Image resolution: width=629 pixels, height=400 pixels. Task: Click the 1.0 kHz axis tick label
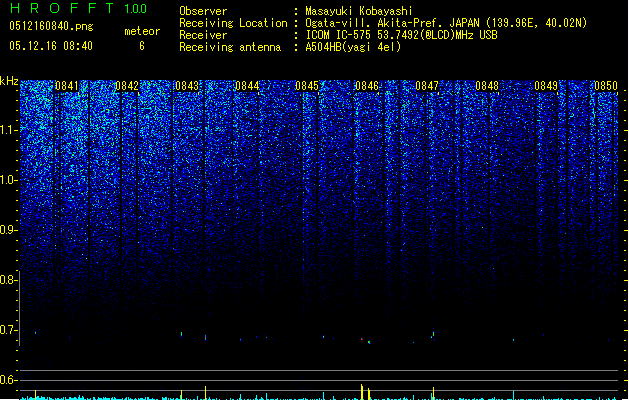[x=8, y=180]
